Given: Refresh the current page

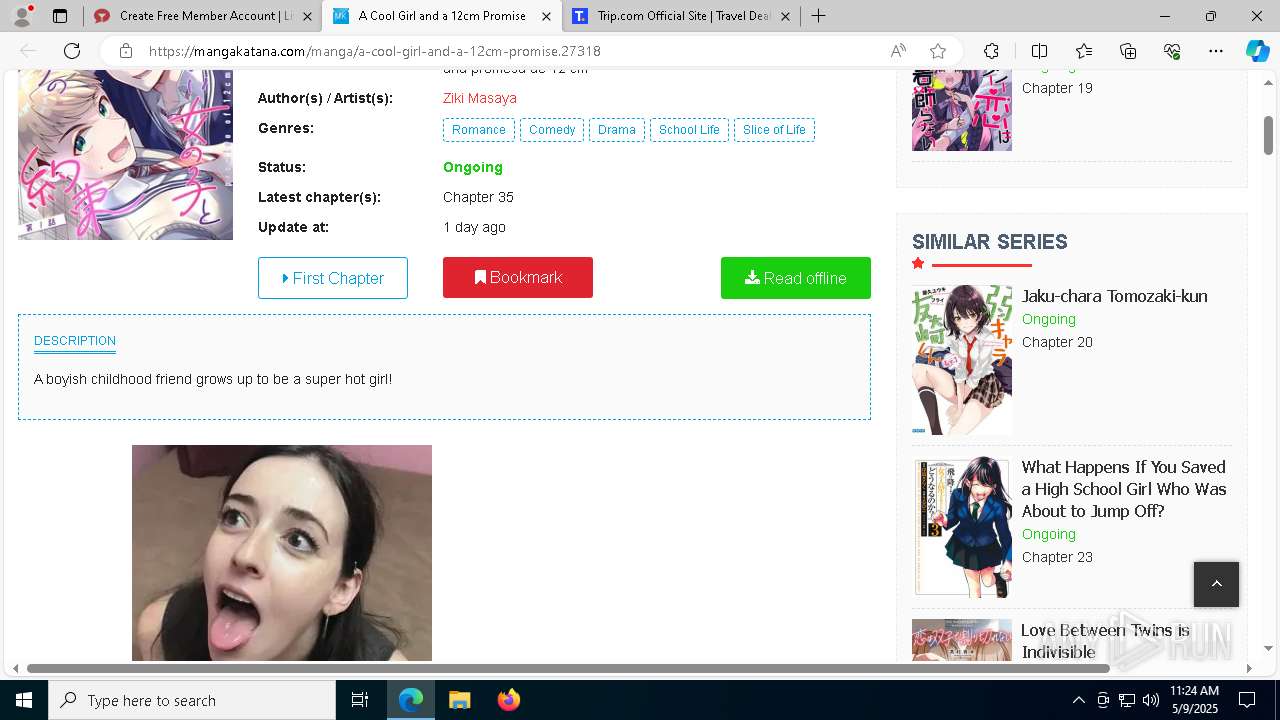Looking at the screenshot, I should tap(72, 51).
